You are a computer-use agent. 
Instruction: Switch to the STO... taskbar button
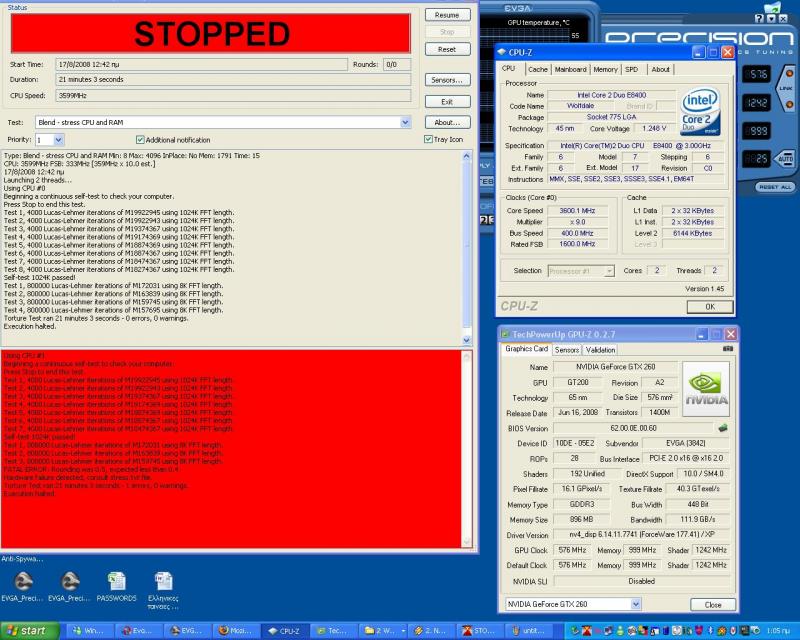click(x=480, y=631)
